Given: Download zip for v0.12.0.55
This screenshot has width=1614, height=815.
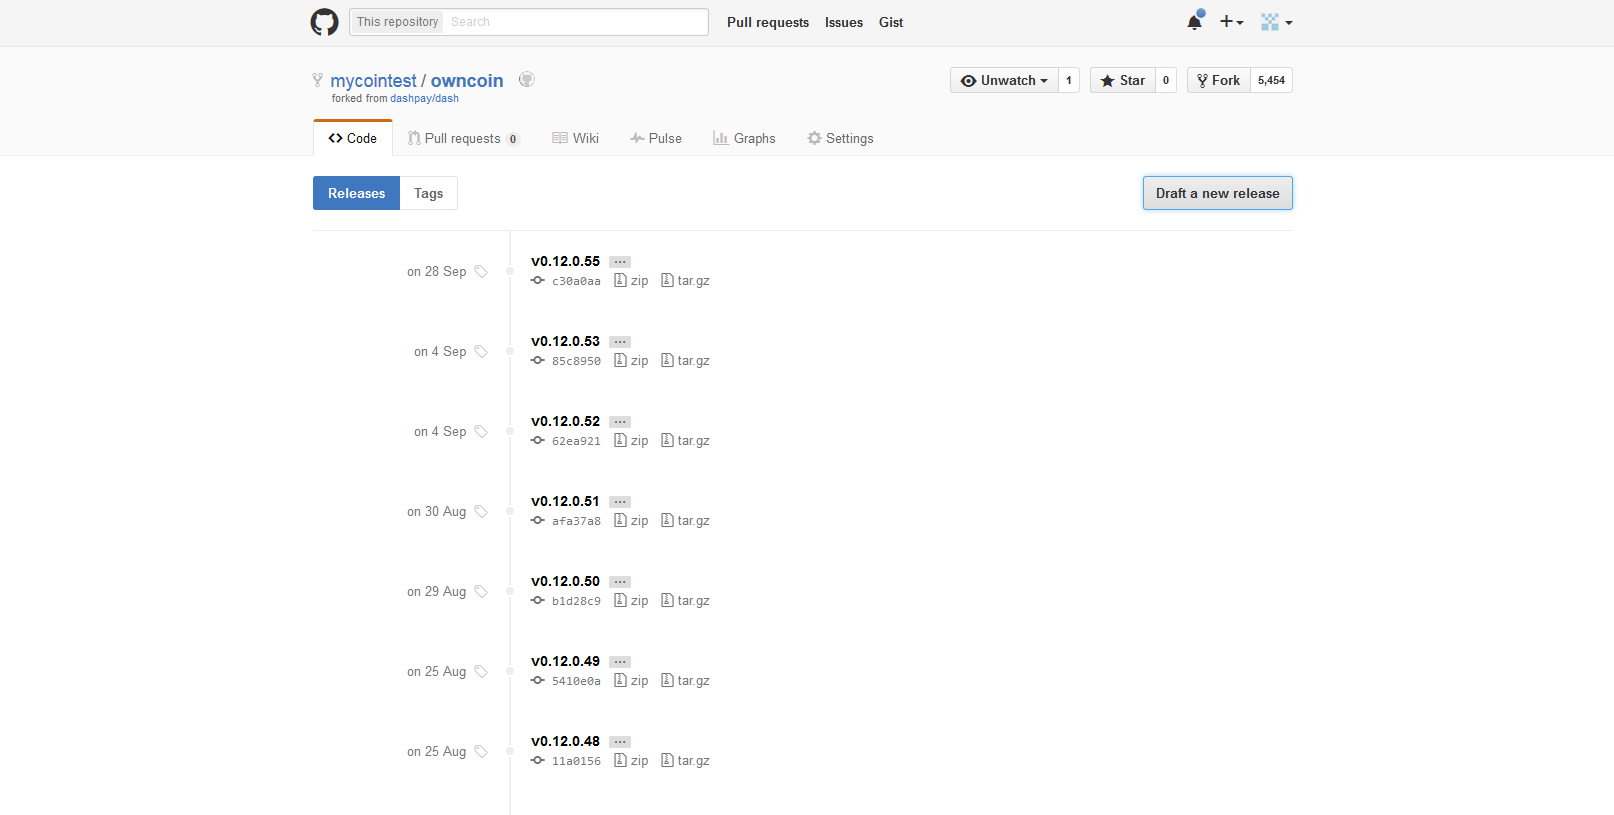Looking at the screenshot, I should 631,281.
